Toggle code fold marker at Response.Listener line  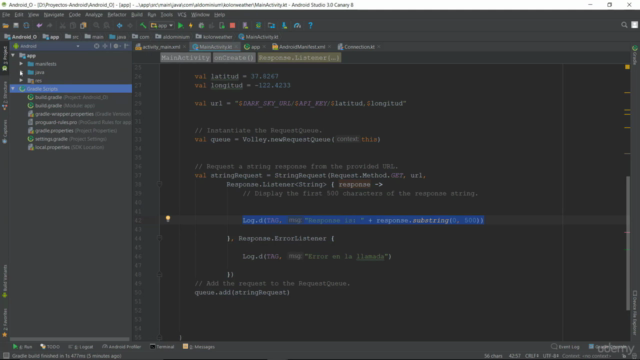tap(160, 184)
